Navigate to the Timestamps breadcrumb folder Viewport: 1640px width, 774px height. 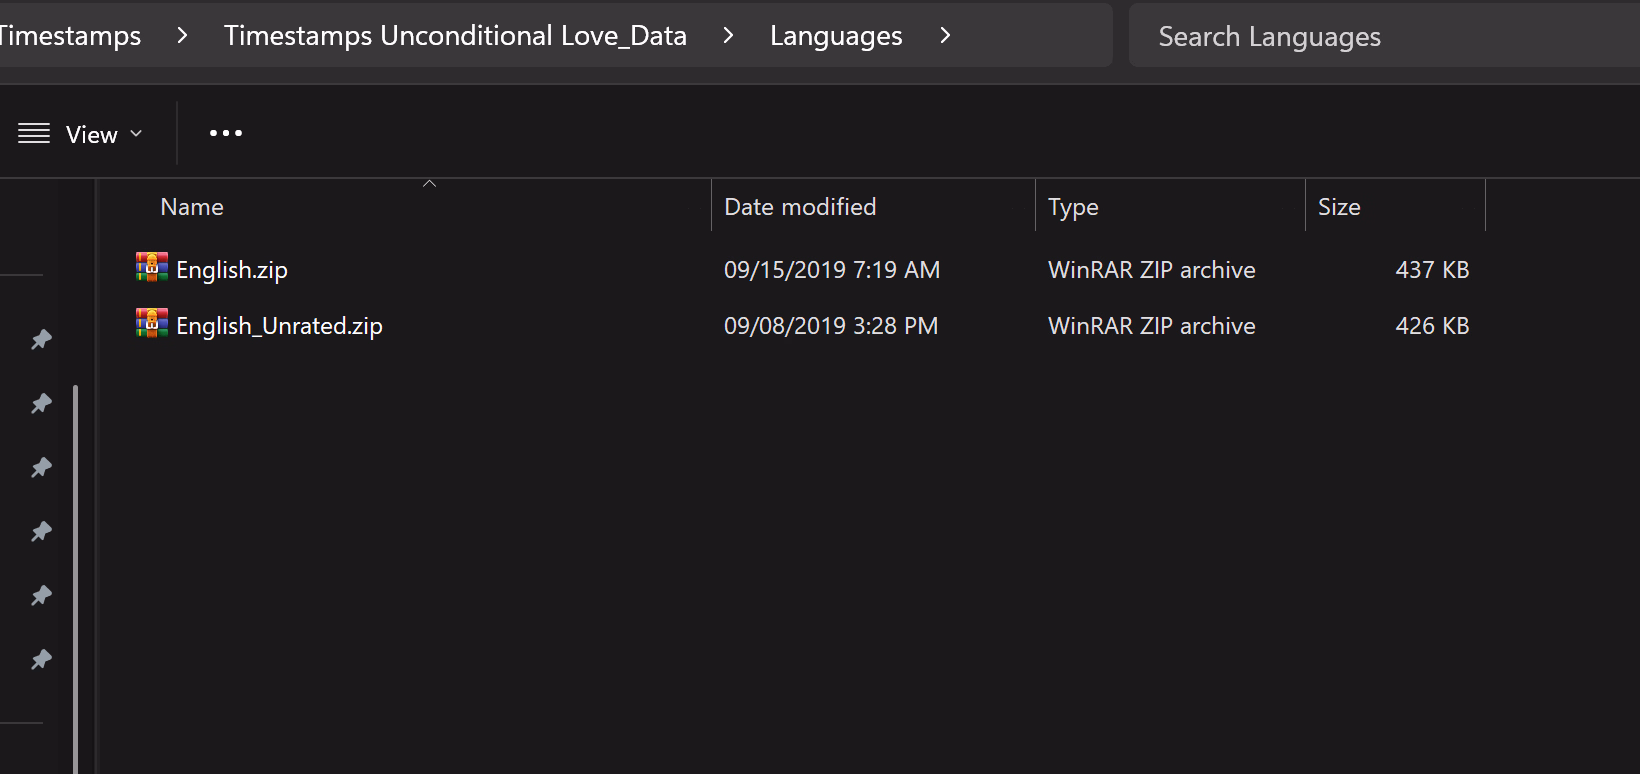[70, 36]
